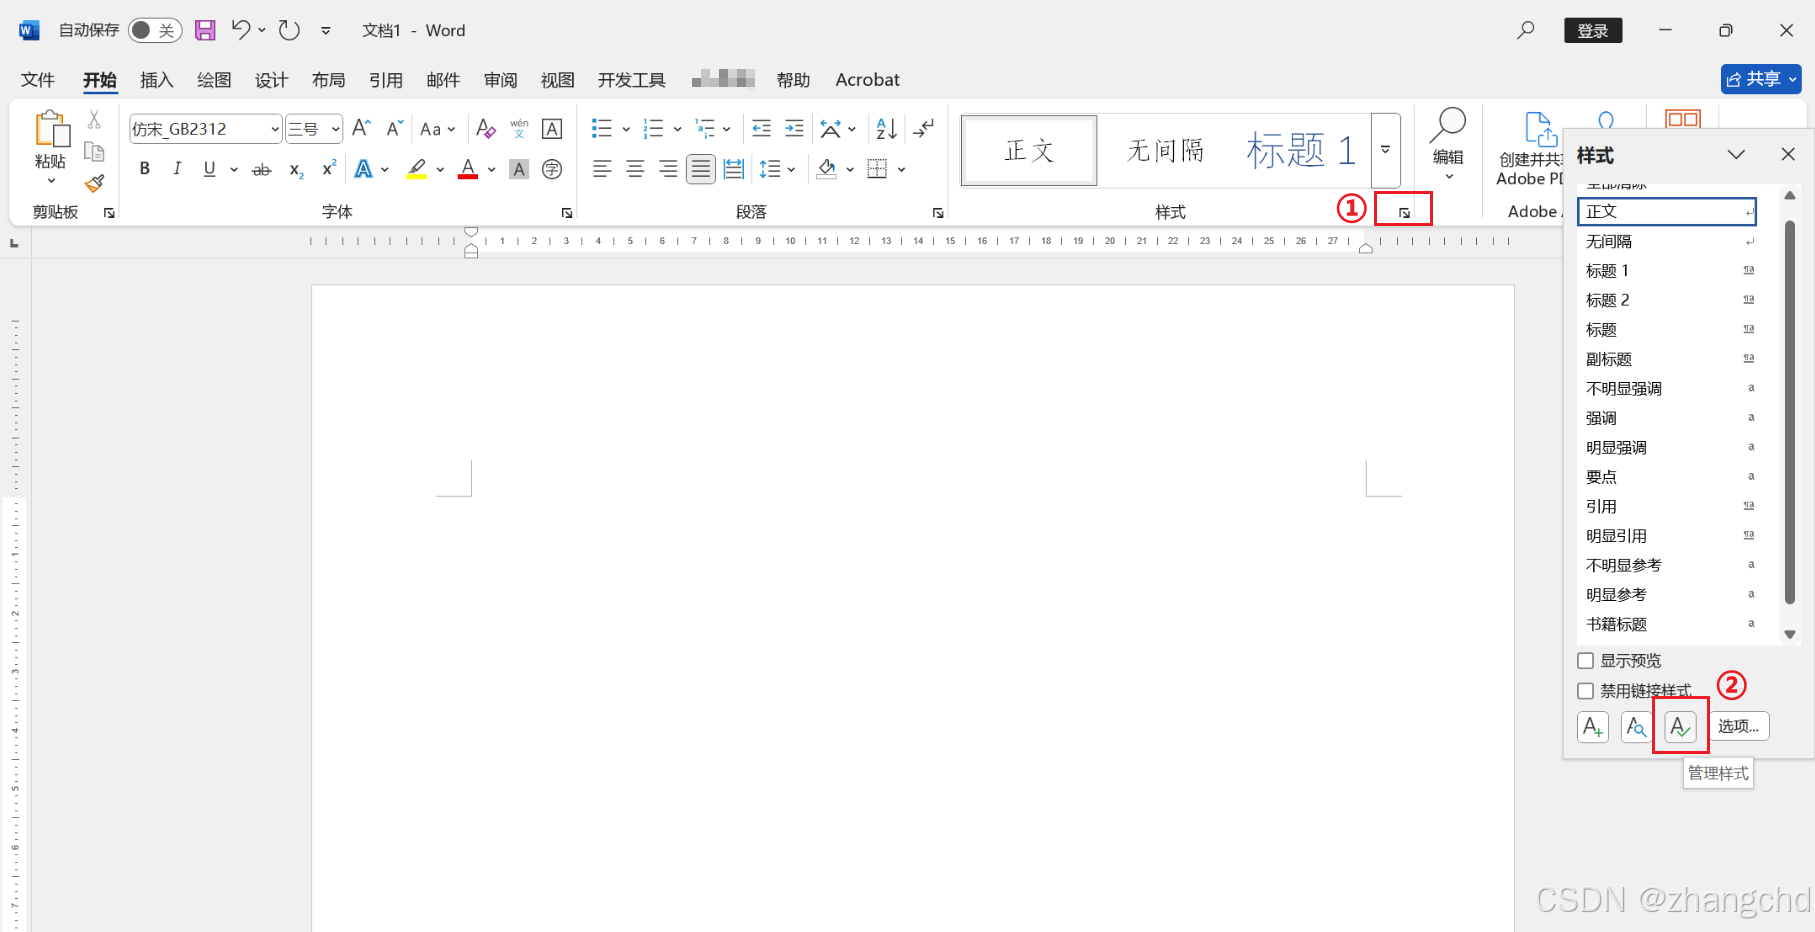Click the Save icon in title bar
The image size is (1815, 932).
(x=205, y=30)
